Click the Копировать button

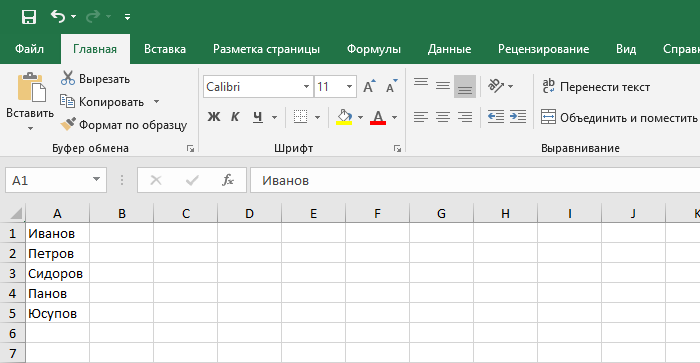[x=102, y=102]
